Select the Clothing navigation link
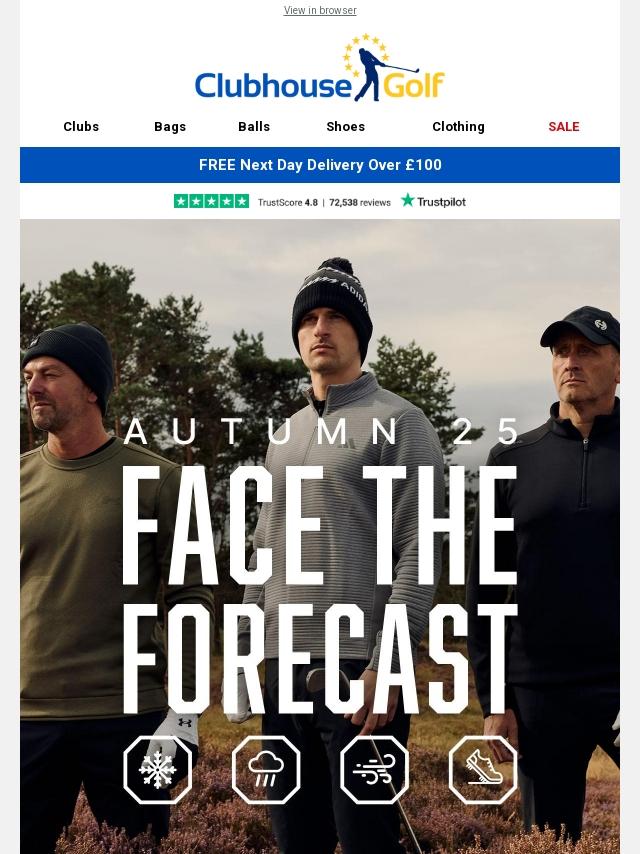Image resolution: width=640 pixels, height=854 pixels. click(458, 126)
